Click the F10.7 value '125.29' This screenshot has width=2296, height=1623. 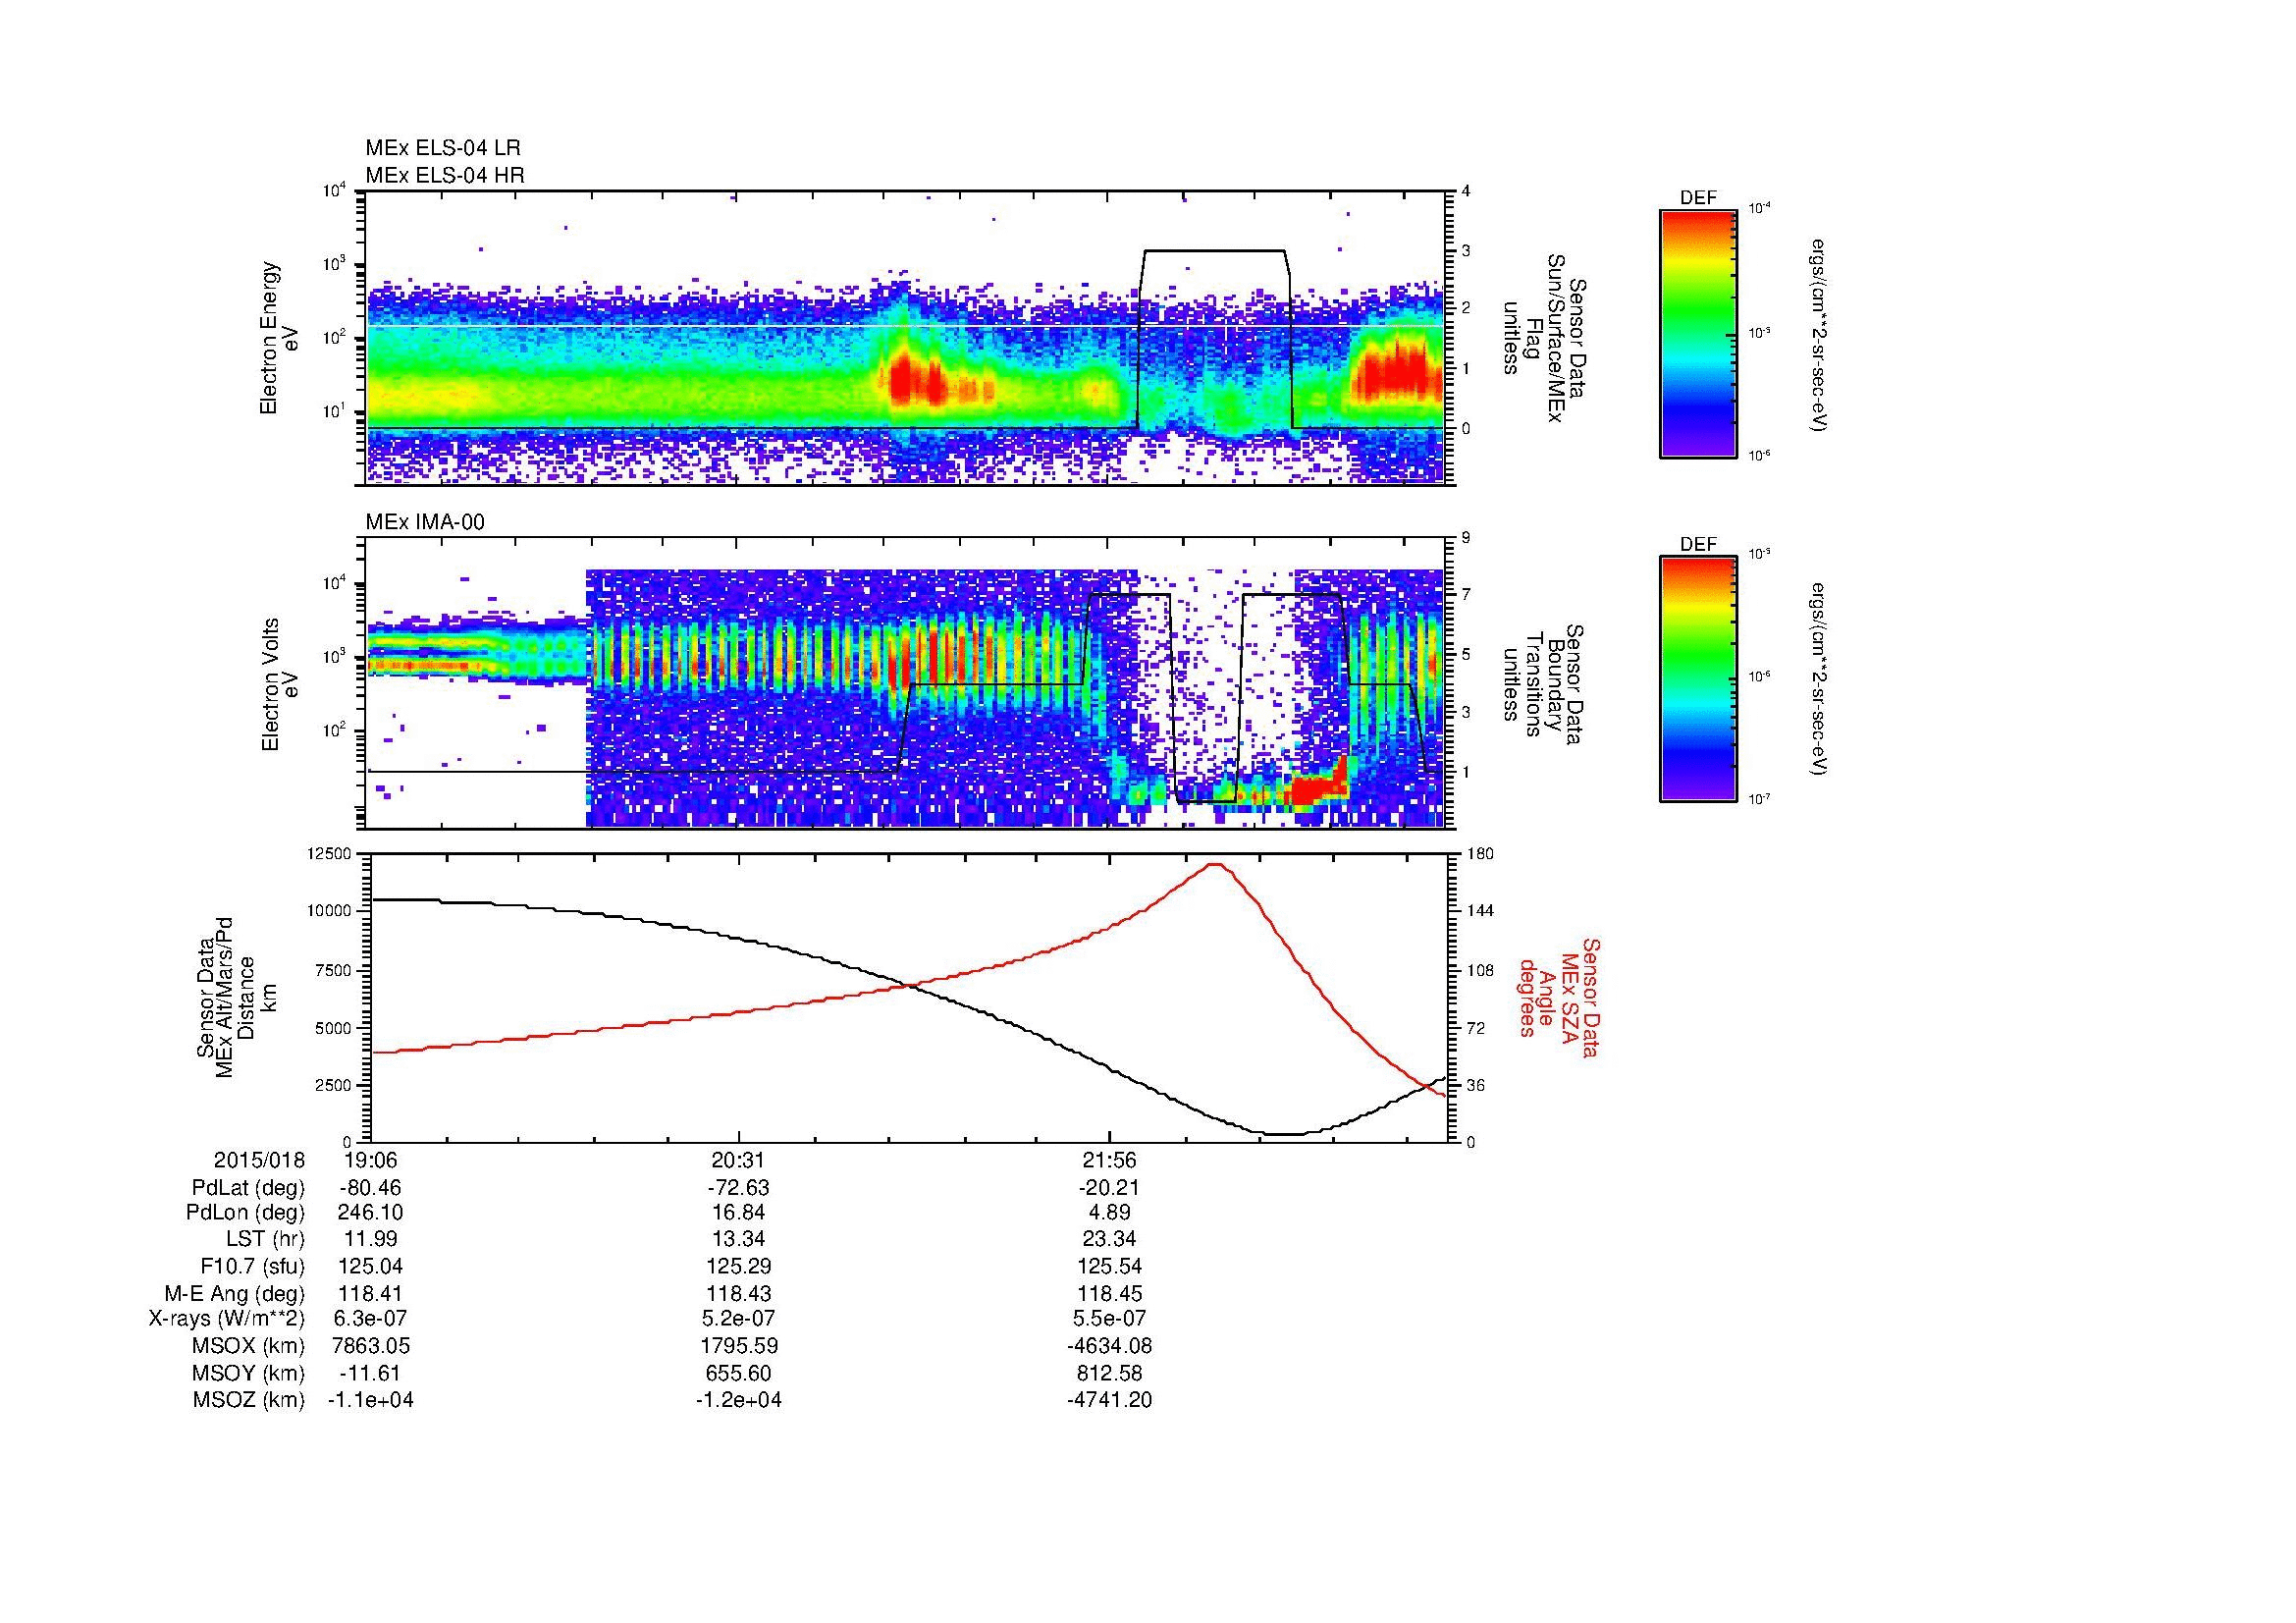point(739,1266)
